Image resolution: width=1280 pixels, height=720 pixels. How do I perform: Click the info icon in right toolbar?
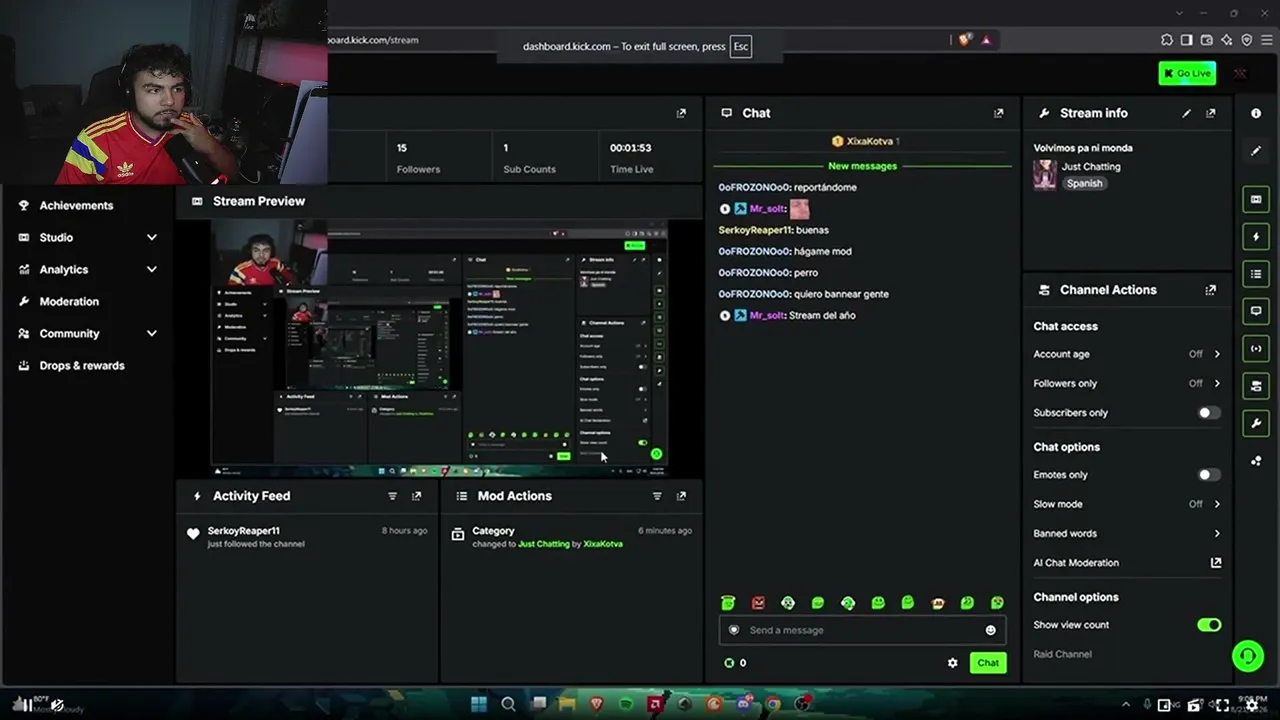tap(1256, 113)
